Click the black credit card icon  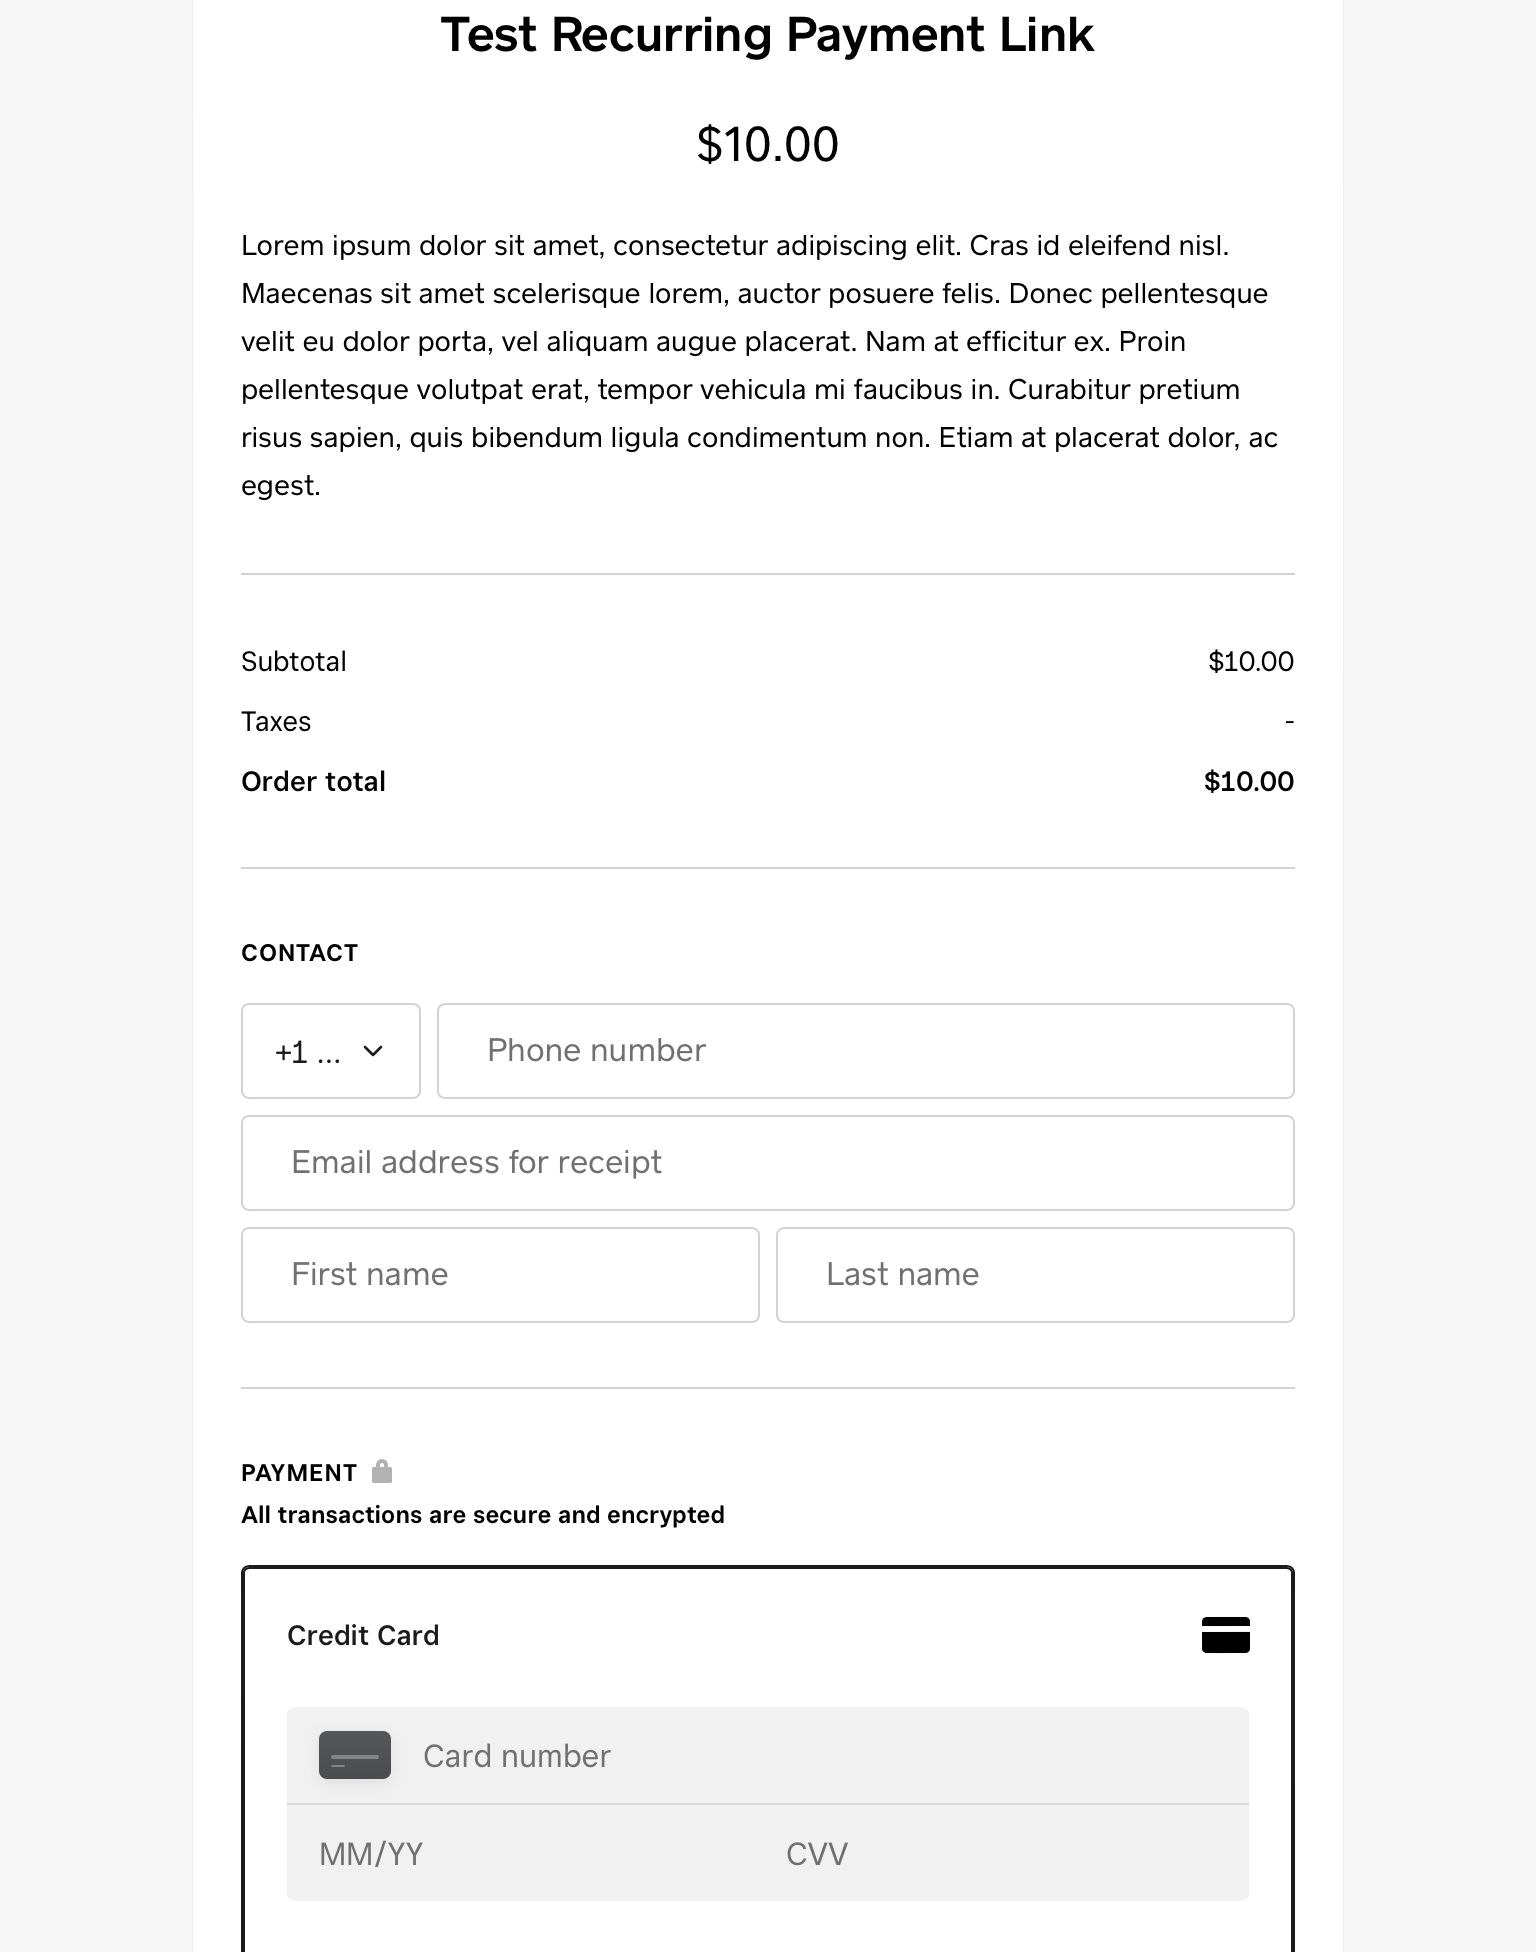pyautogui.click(x=1225, y=1635)
